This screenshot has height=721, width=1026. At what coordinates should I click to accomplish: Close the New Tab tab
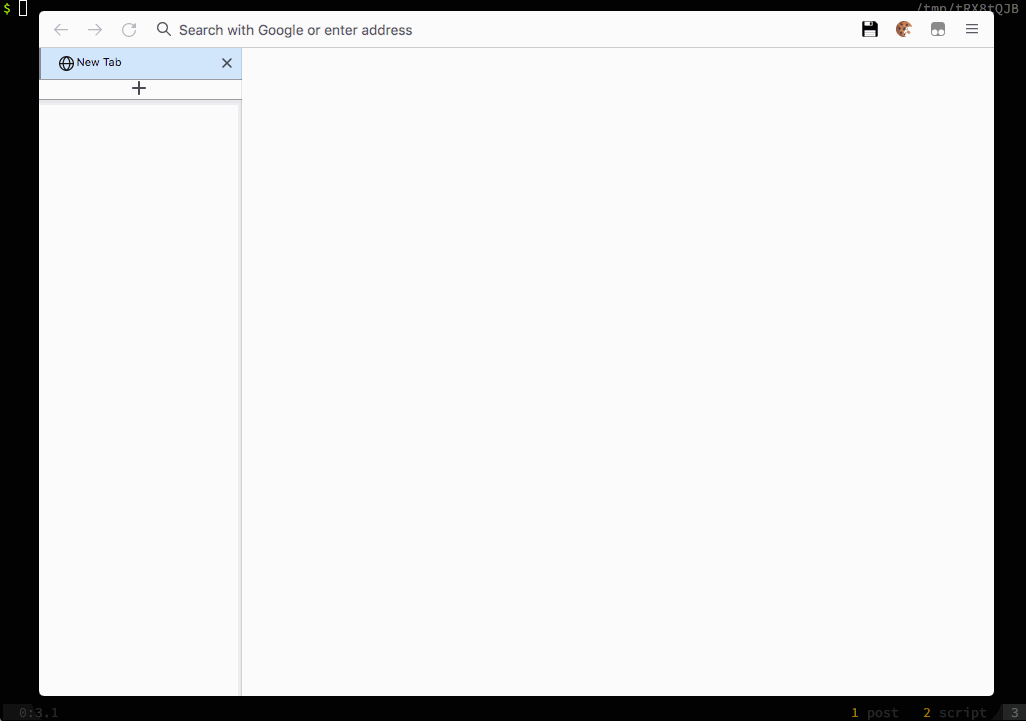click(x=227, y=63)
